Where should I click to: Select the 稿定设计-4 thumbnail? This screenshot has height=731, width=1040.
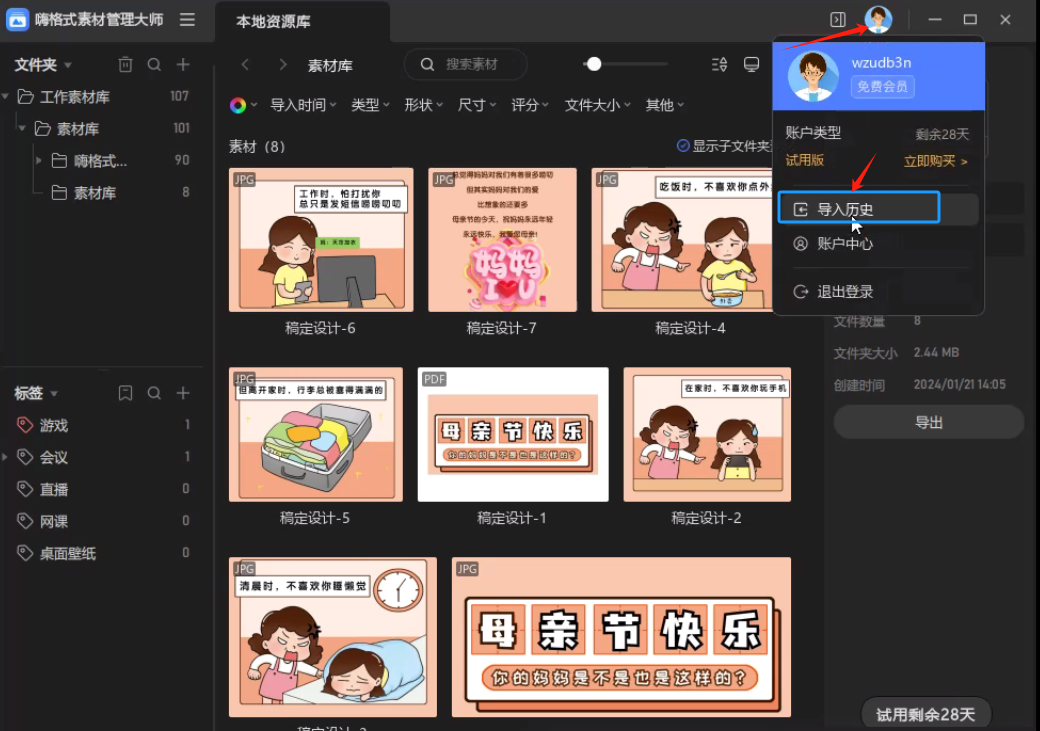pyautogui.click(x=682, y=239)
